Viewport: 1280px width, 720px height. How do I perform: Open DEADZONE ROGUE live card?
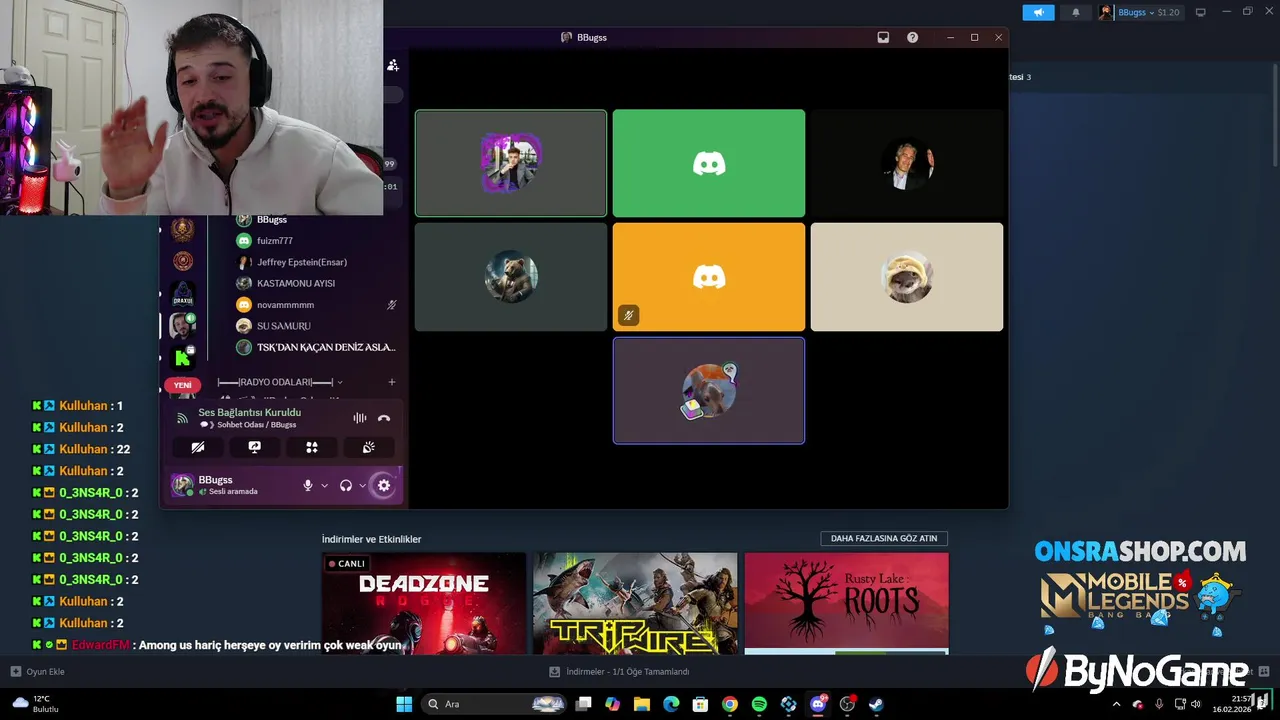click(x=424, y=603)
